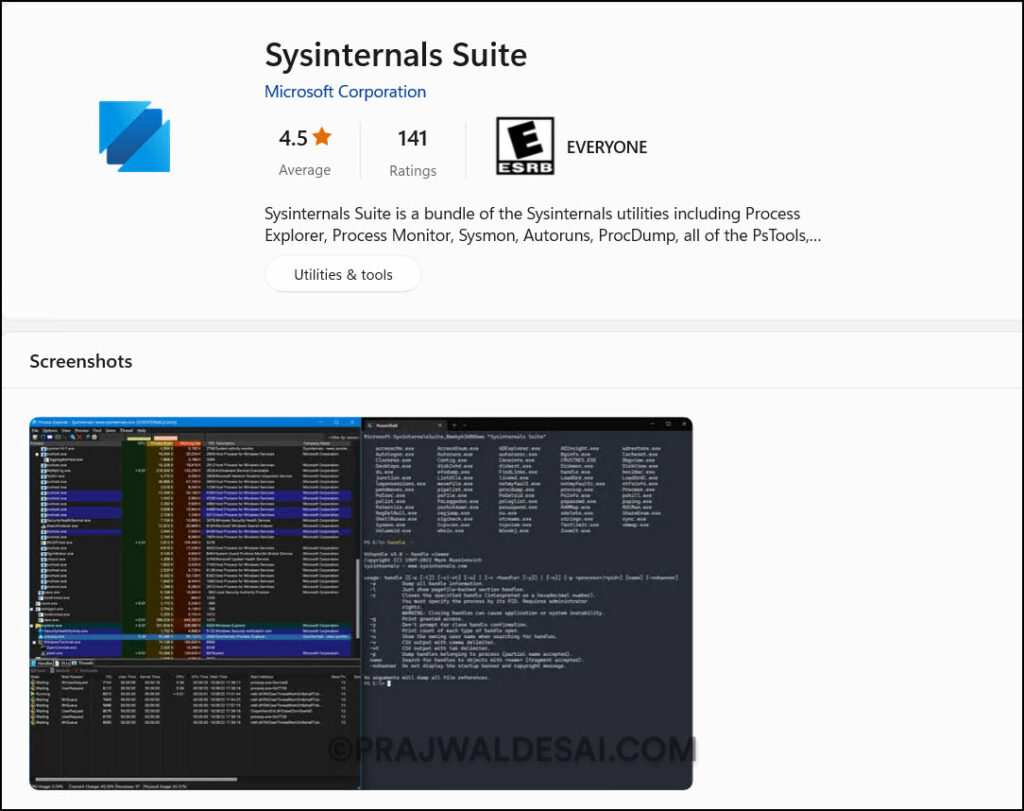Viewport: 1024px width, 811px height.
Task: Click the app description text
Action: click(x=543, y=225)
